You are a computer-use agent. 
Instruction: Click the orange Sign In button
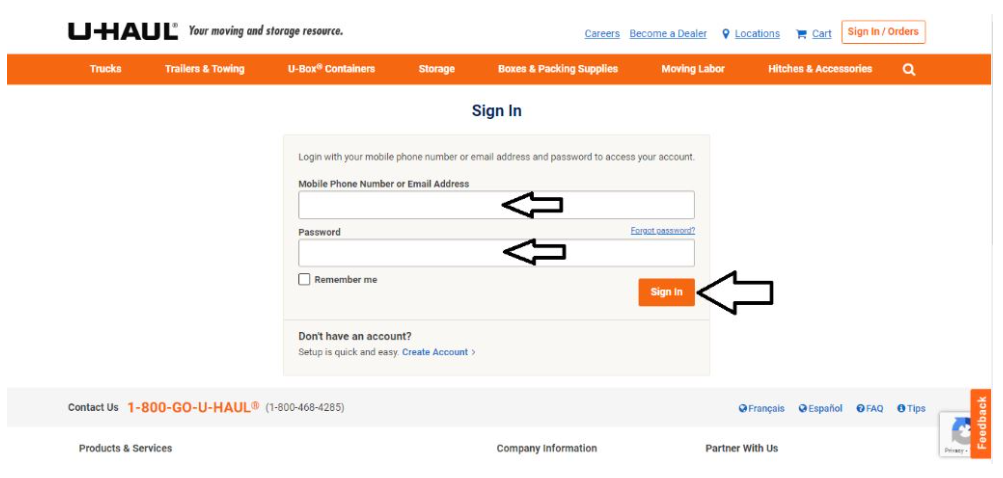(666, 292)
